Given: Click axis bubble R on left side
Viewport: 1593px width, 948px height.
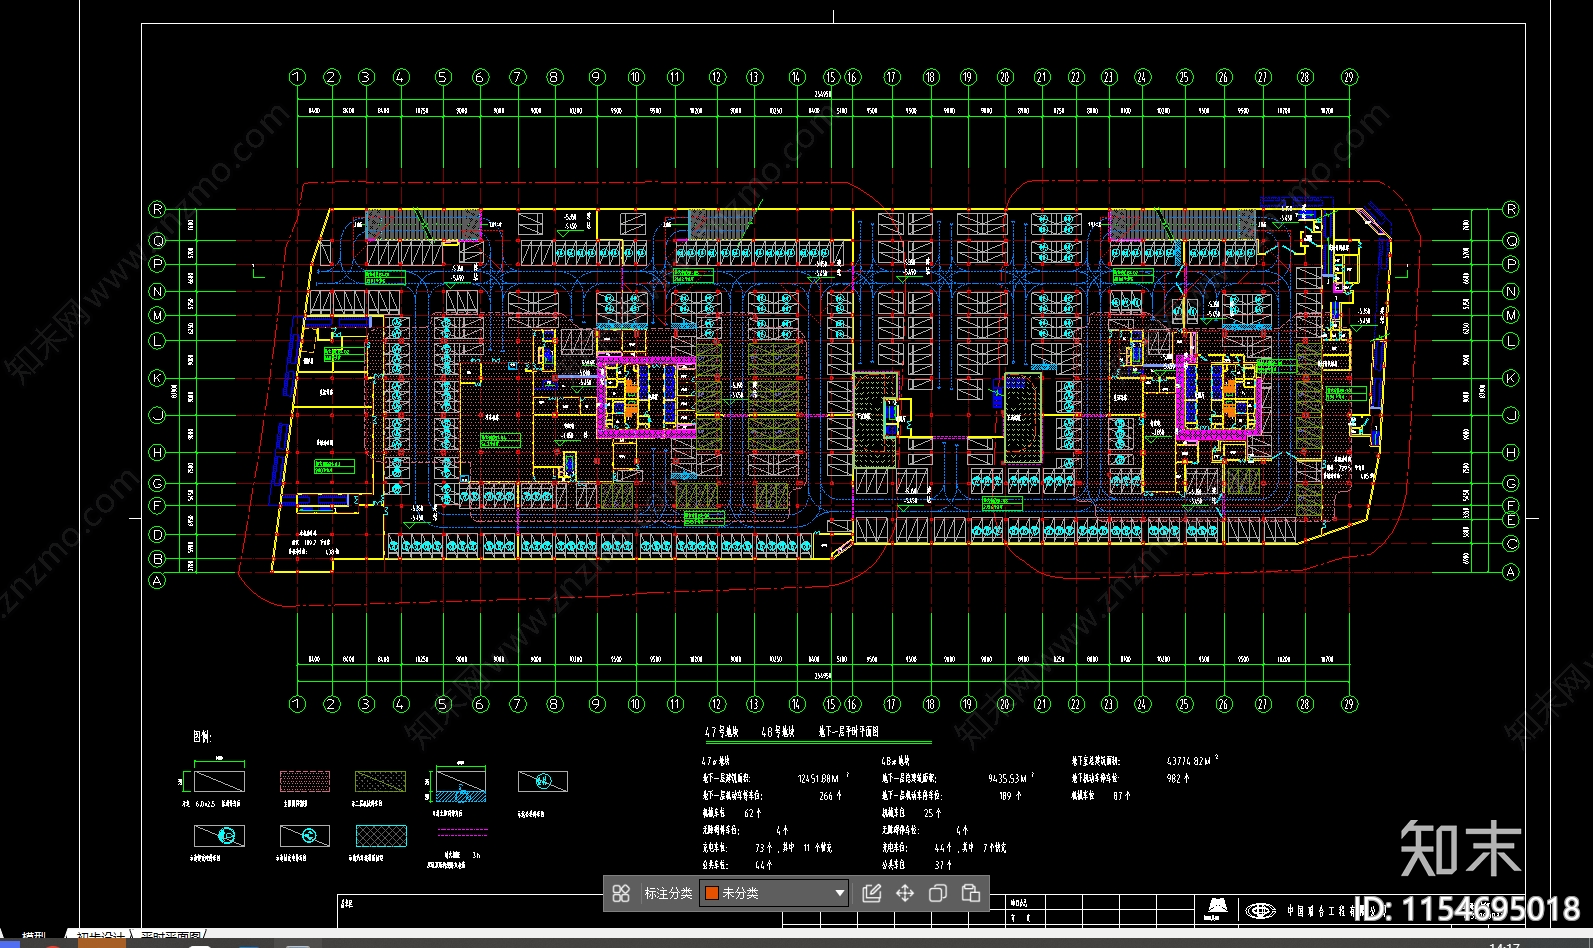Looking at the screenshot, I should [157, 209].
